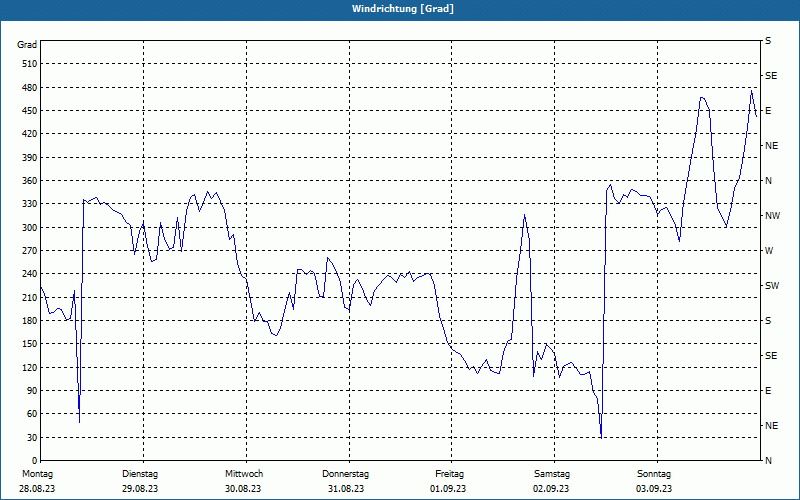Click the 330 value on the left axis
Viewport: 800px width, 500px height.
point(30,204)
